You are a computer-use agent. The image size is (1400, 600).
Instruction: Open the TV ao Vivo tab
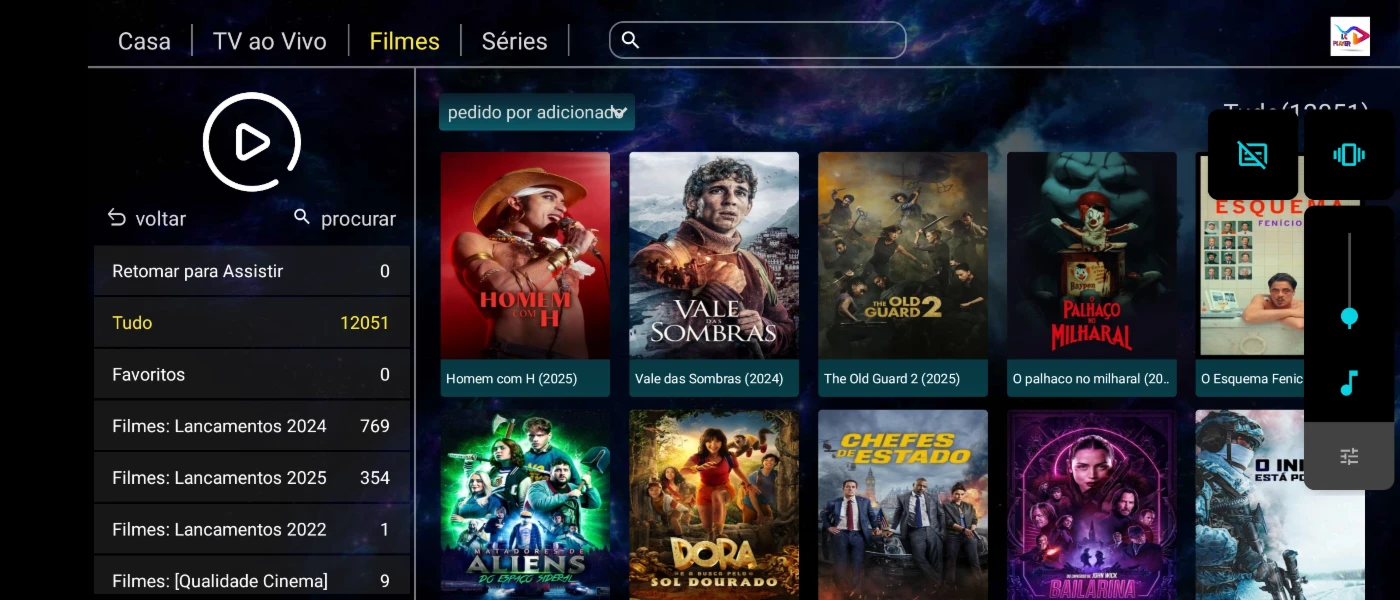point(270,41)
